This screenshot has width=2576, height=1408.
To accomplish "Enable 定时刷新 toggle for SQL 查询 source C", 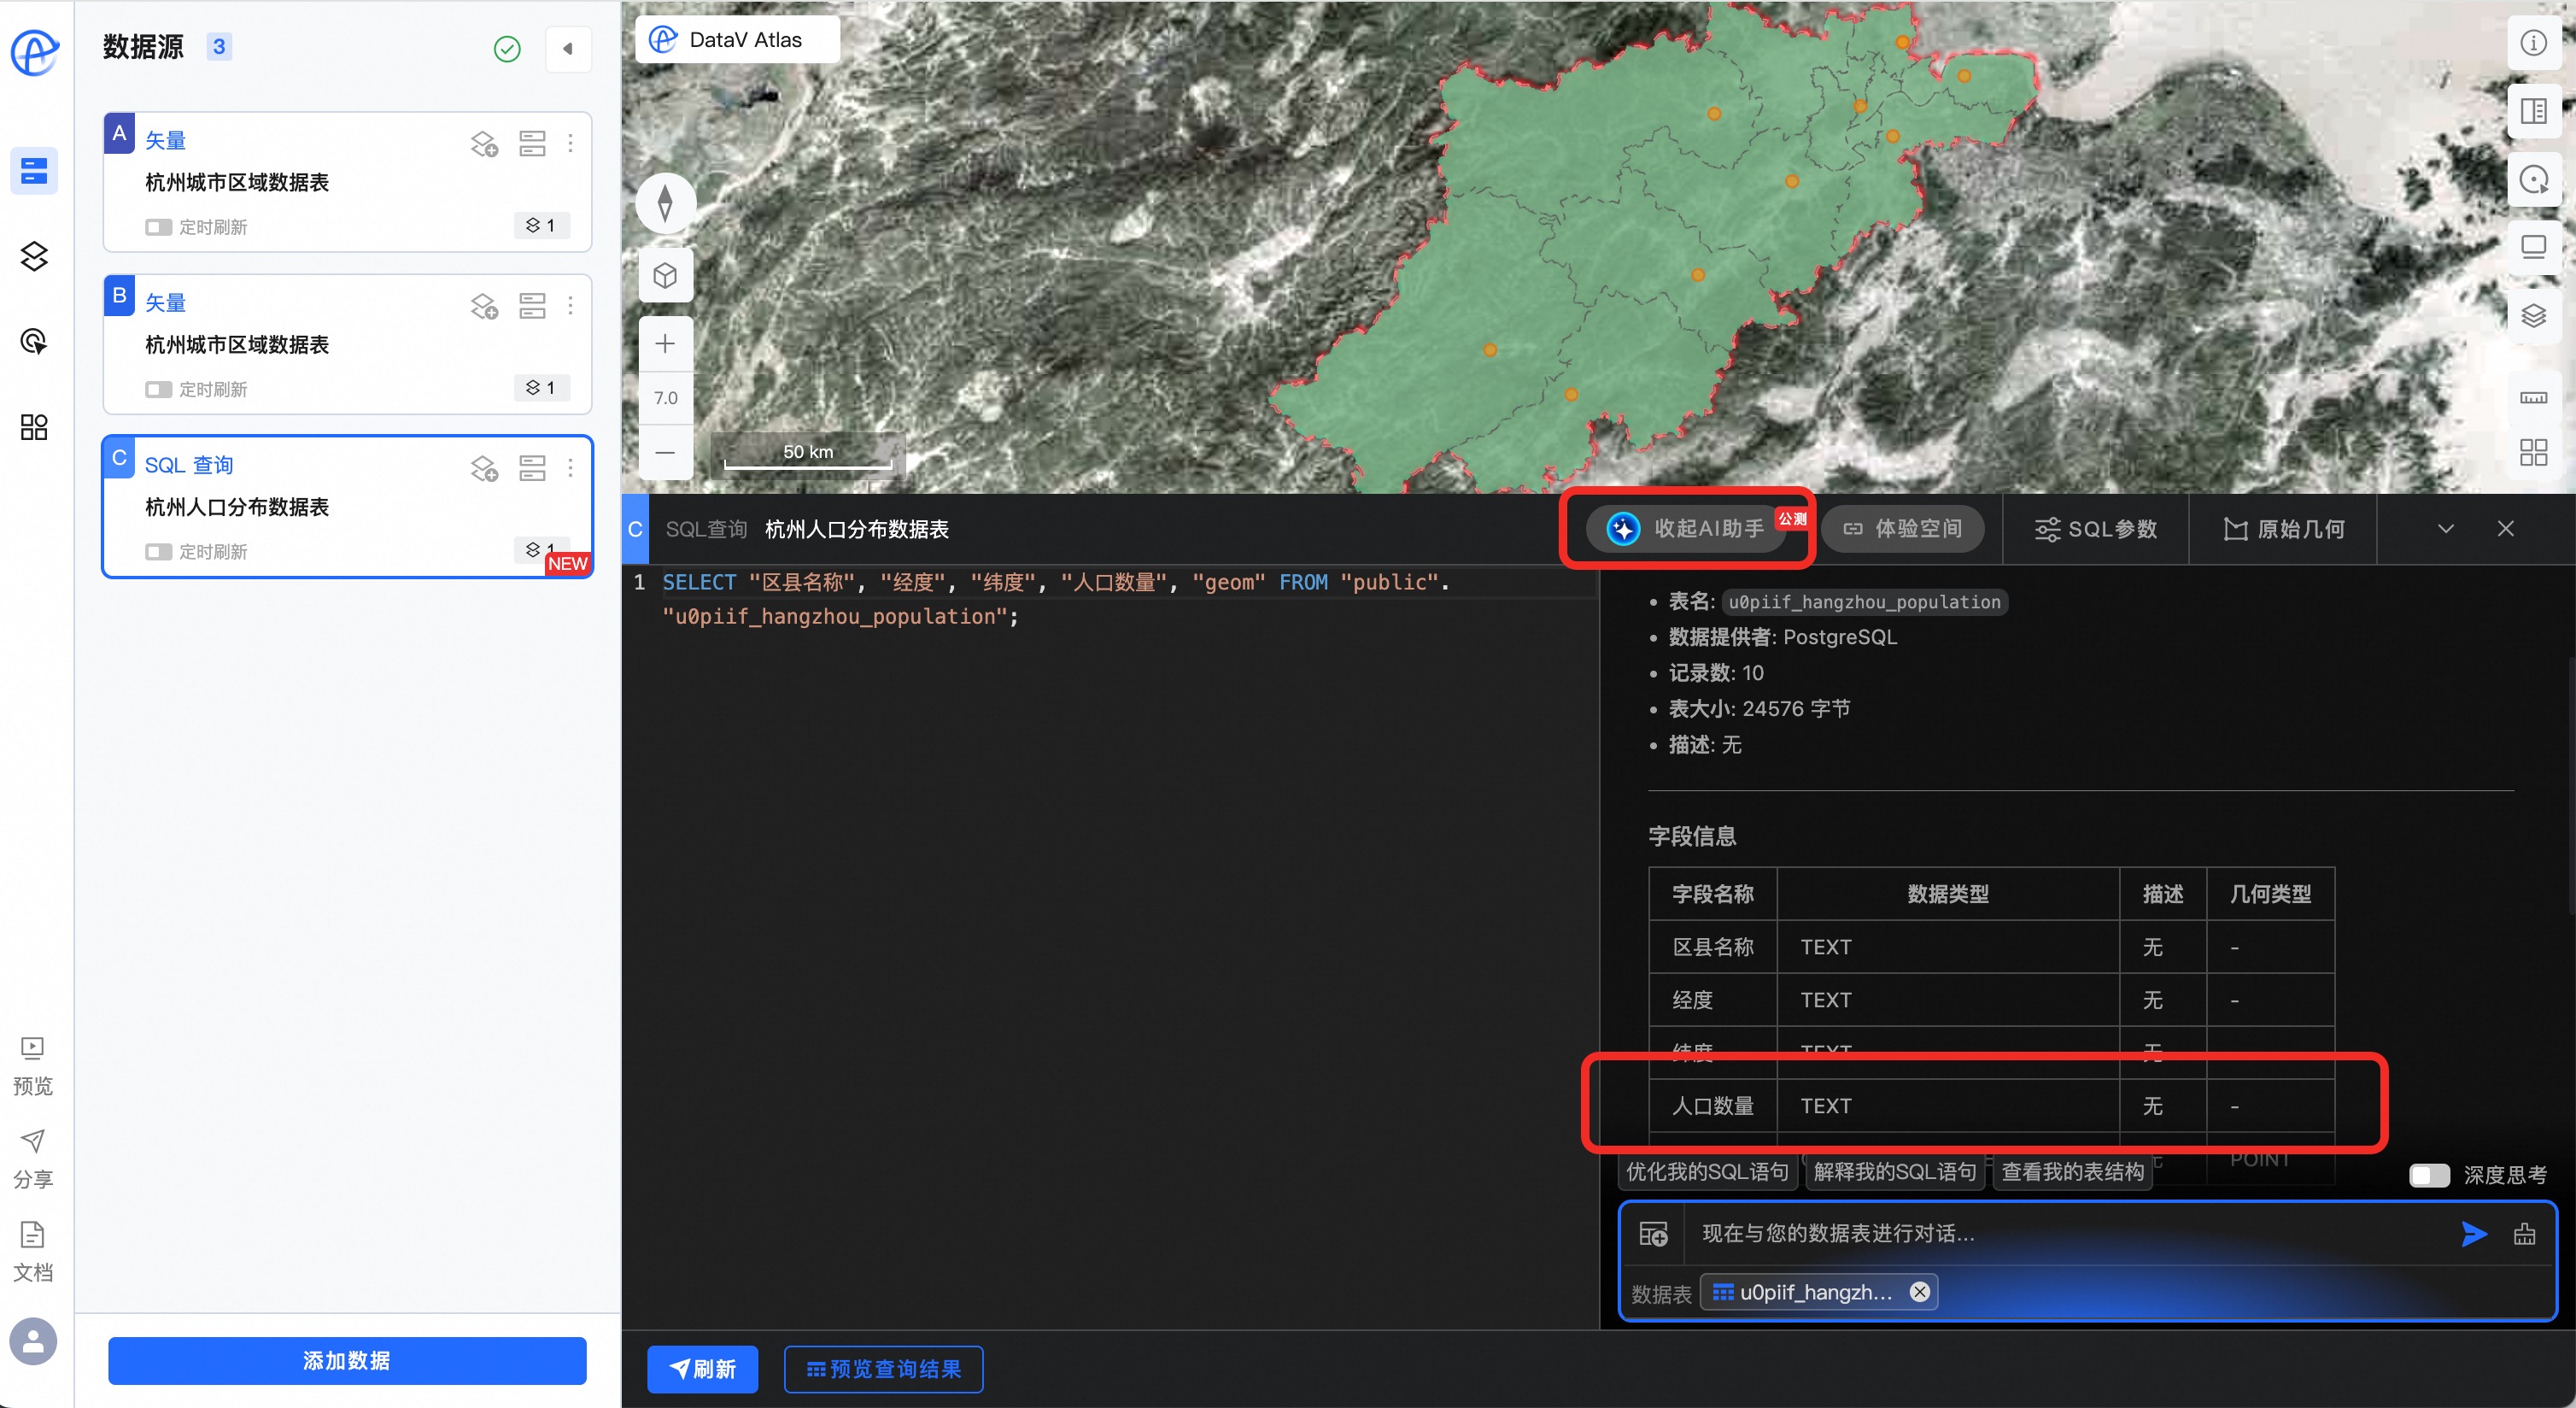I will [x=158, y=552].
